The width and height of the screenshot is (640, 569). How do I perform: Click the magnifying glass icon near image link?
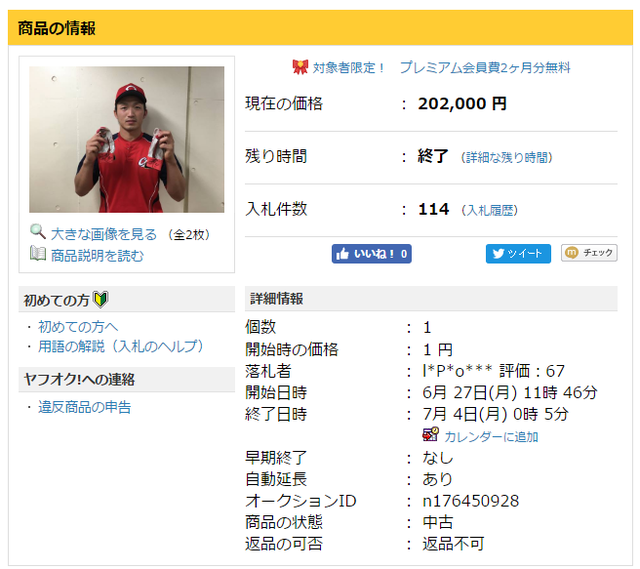pos(38,231)
